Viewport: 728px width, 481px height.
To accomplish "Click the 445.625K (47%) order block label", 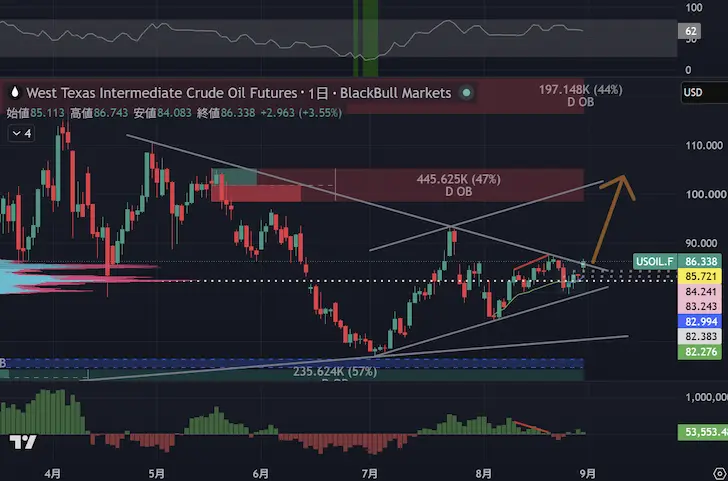I will pyautogui.click(x=459, y=179).
